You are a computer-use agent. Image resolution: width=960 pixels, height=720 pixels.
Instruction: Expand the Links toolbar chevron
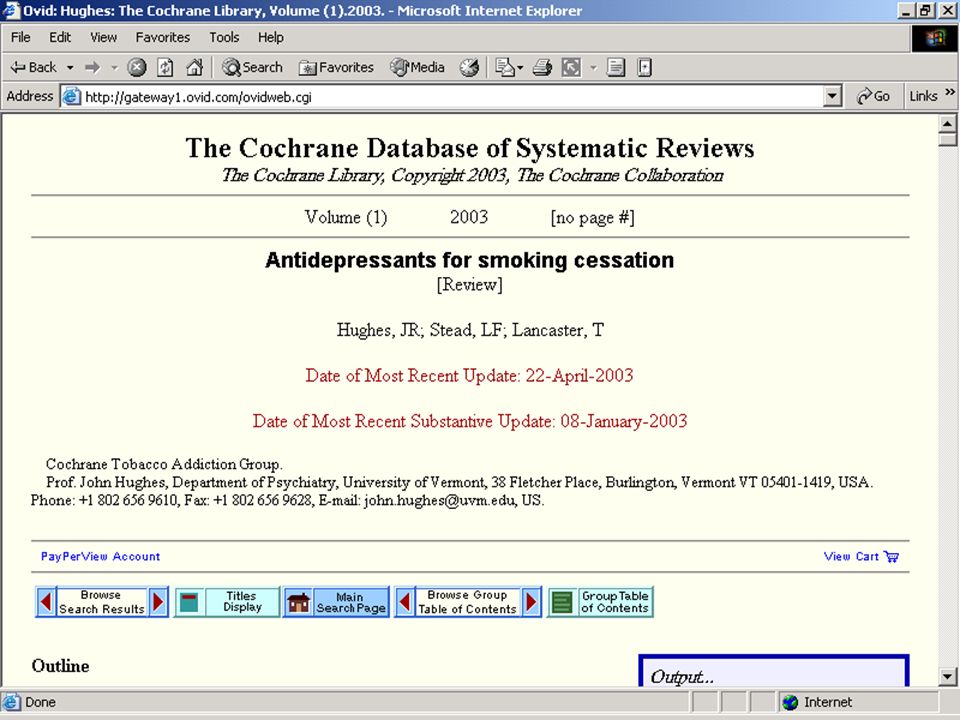pos(950,92)
